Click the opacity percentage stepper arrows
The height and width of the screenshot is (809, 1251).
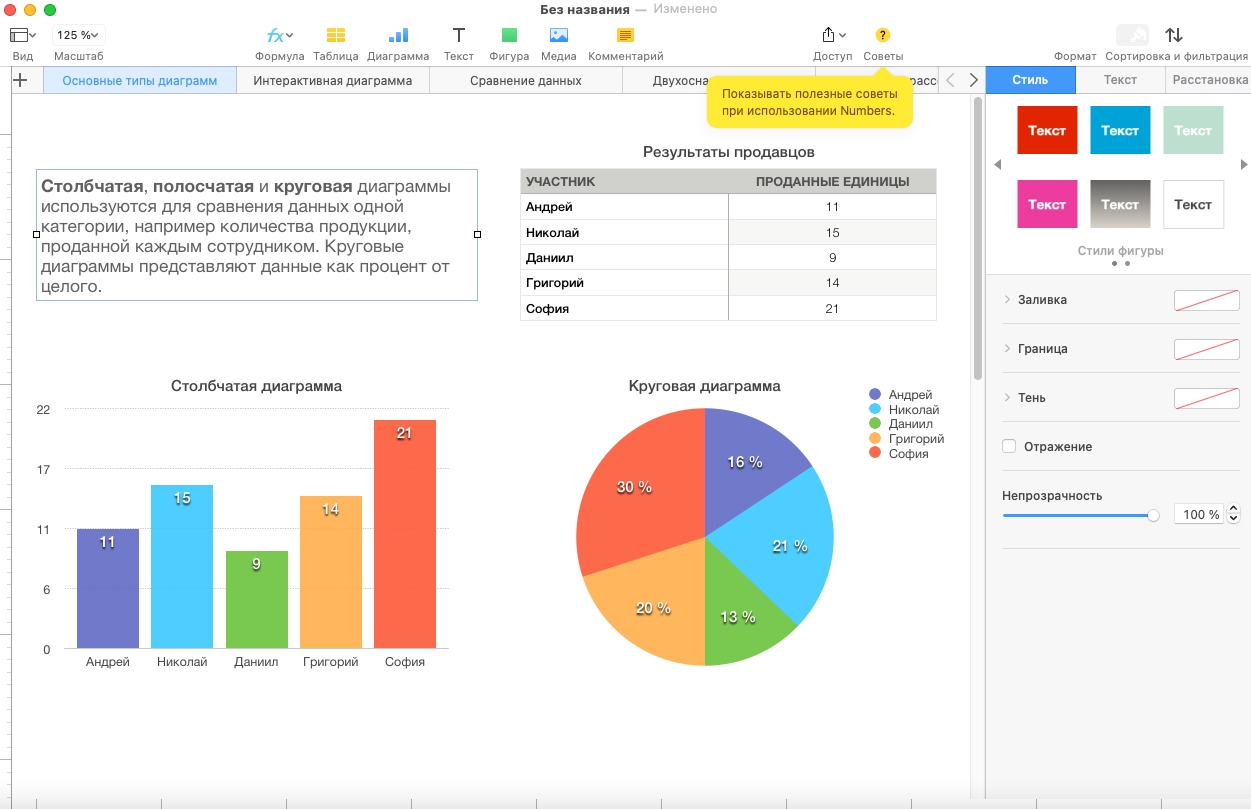click(1233, 515)
